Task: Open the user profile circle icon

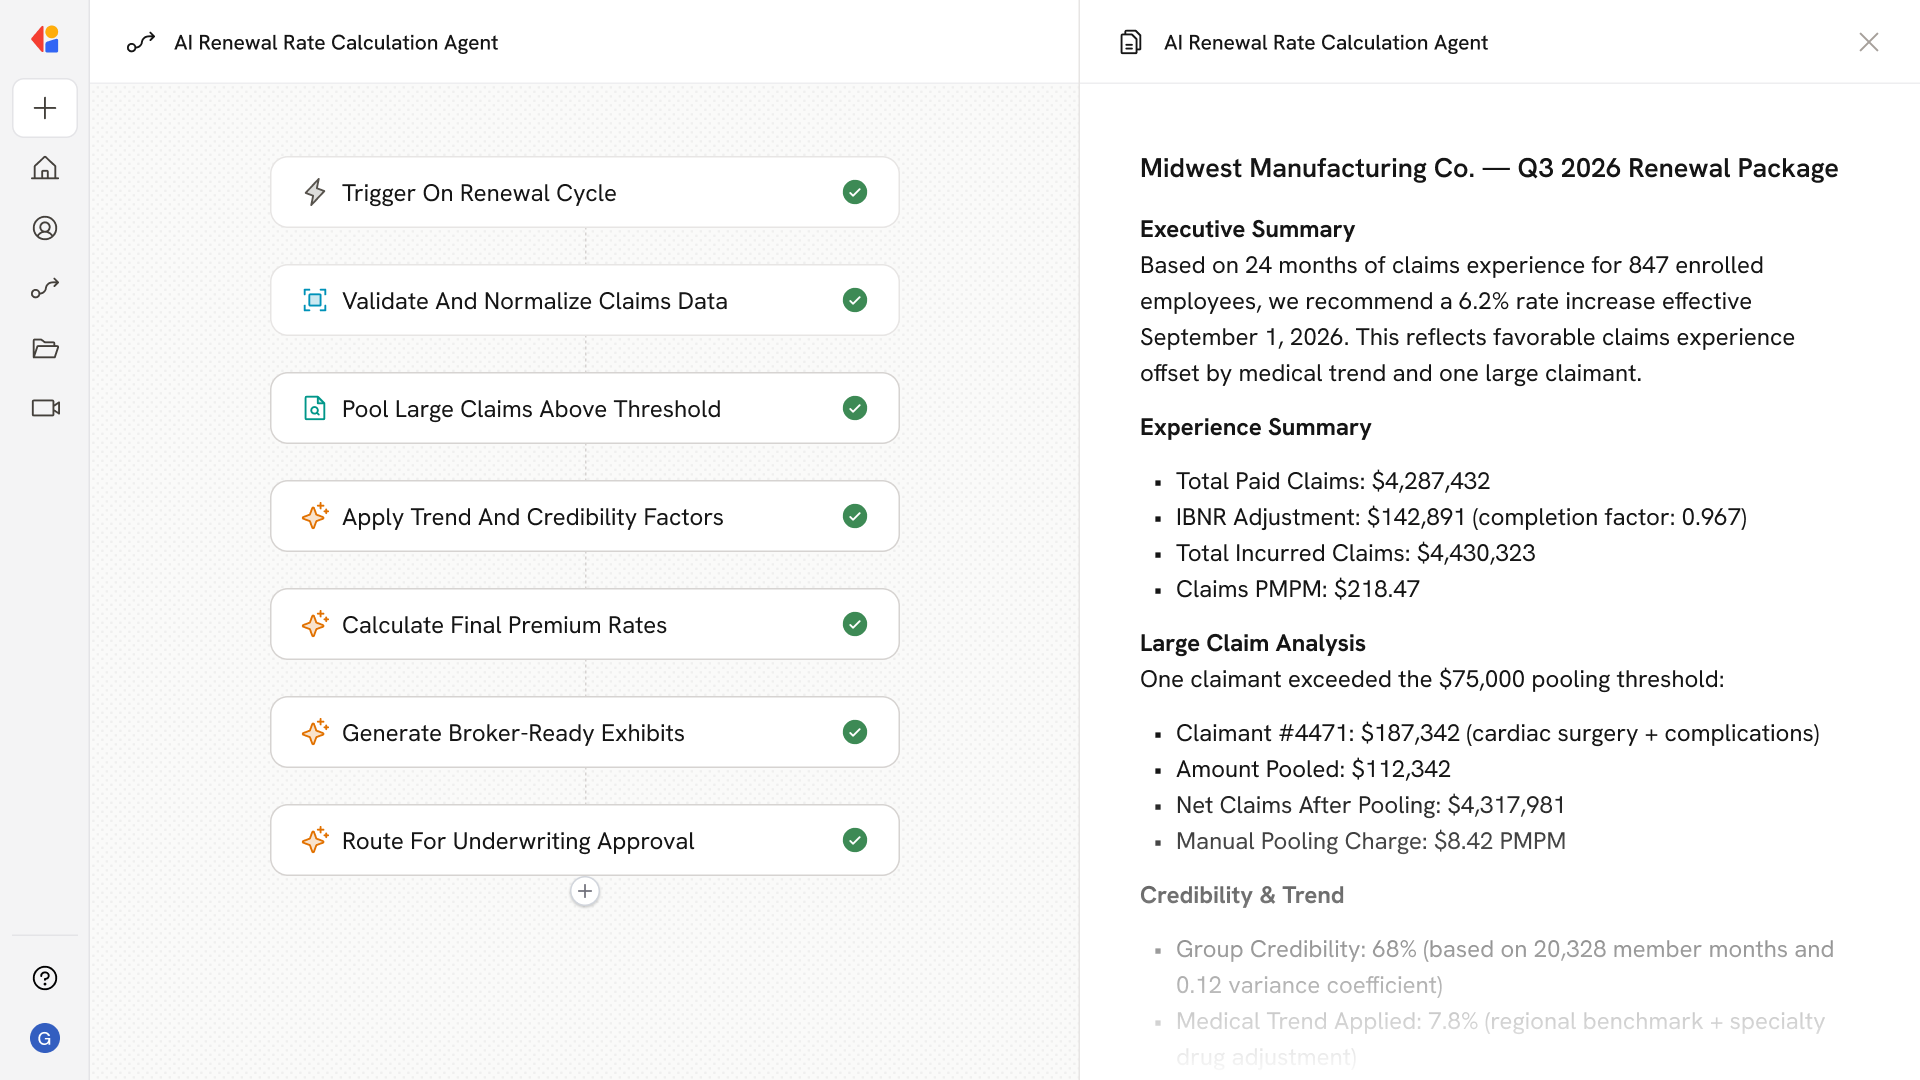Action: point(45,228)
